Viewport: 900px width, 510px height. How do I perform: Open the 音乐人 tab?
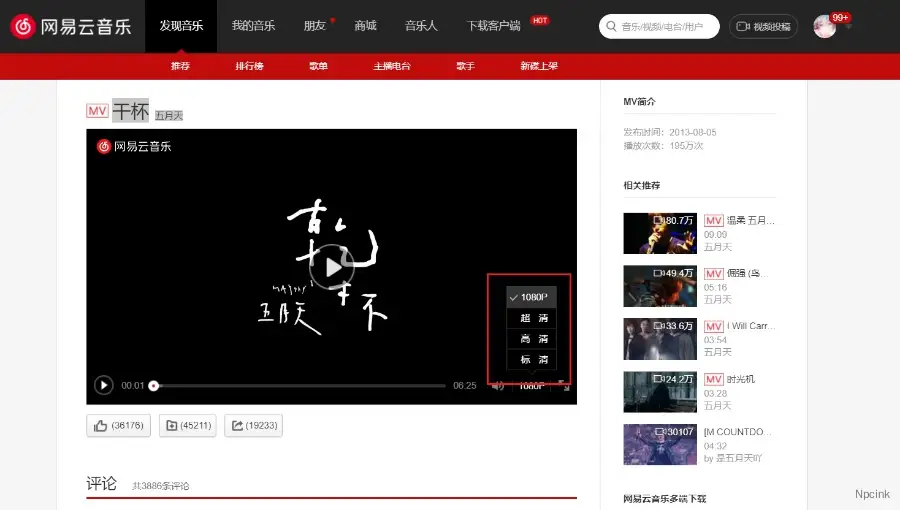421,26
